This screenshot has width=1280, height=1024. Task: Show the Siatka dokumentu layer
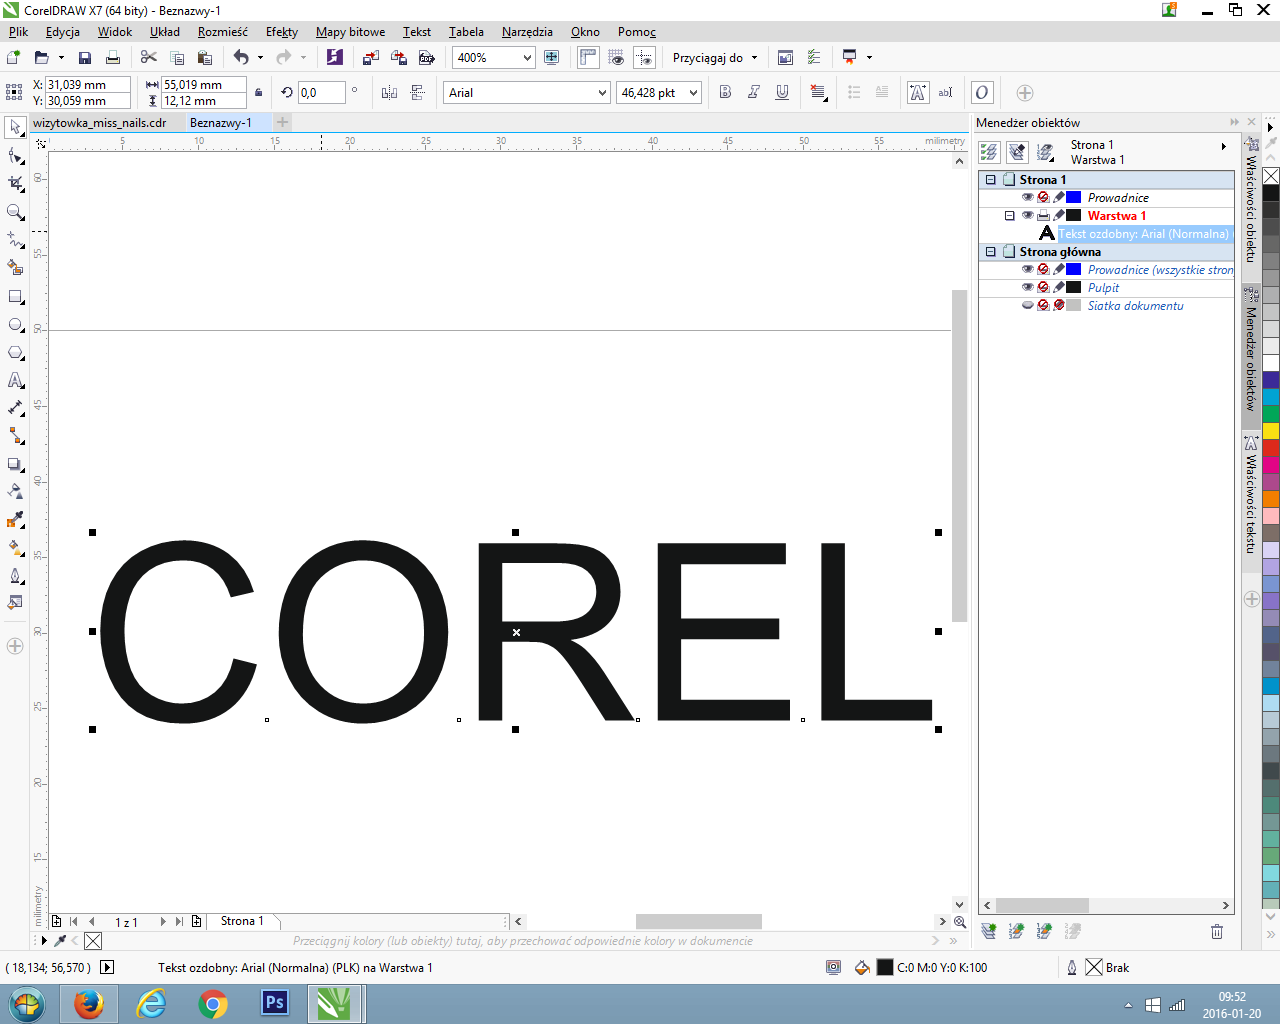click(x=1027, y=306)
